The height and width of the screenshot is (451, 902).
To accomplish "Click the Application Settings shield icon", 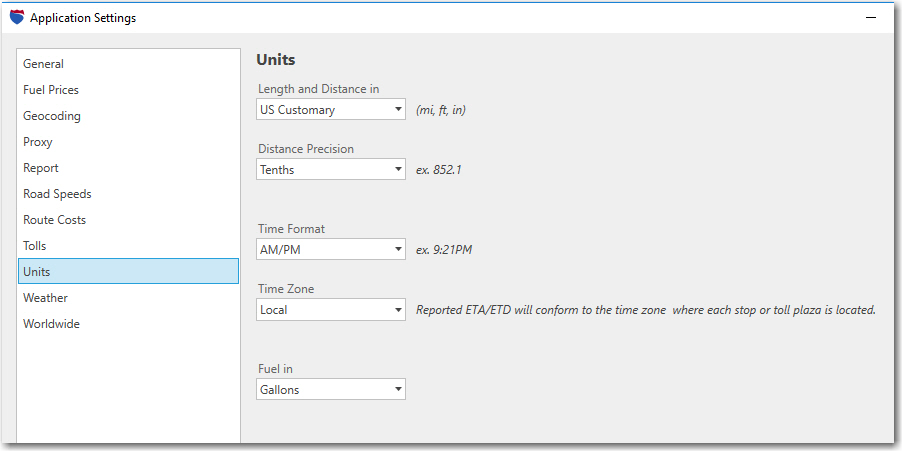I will tap(17, 18).
